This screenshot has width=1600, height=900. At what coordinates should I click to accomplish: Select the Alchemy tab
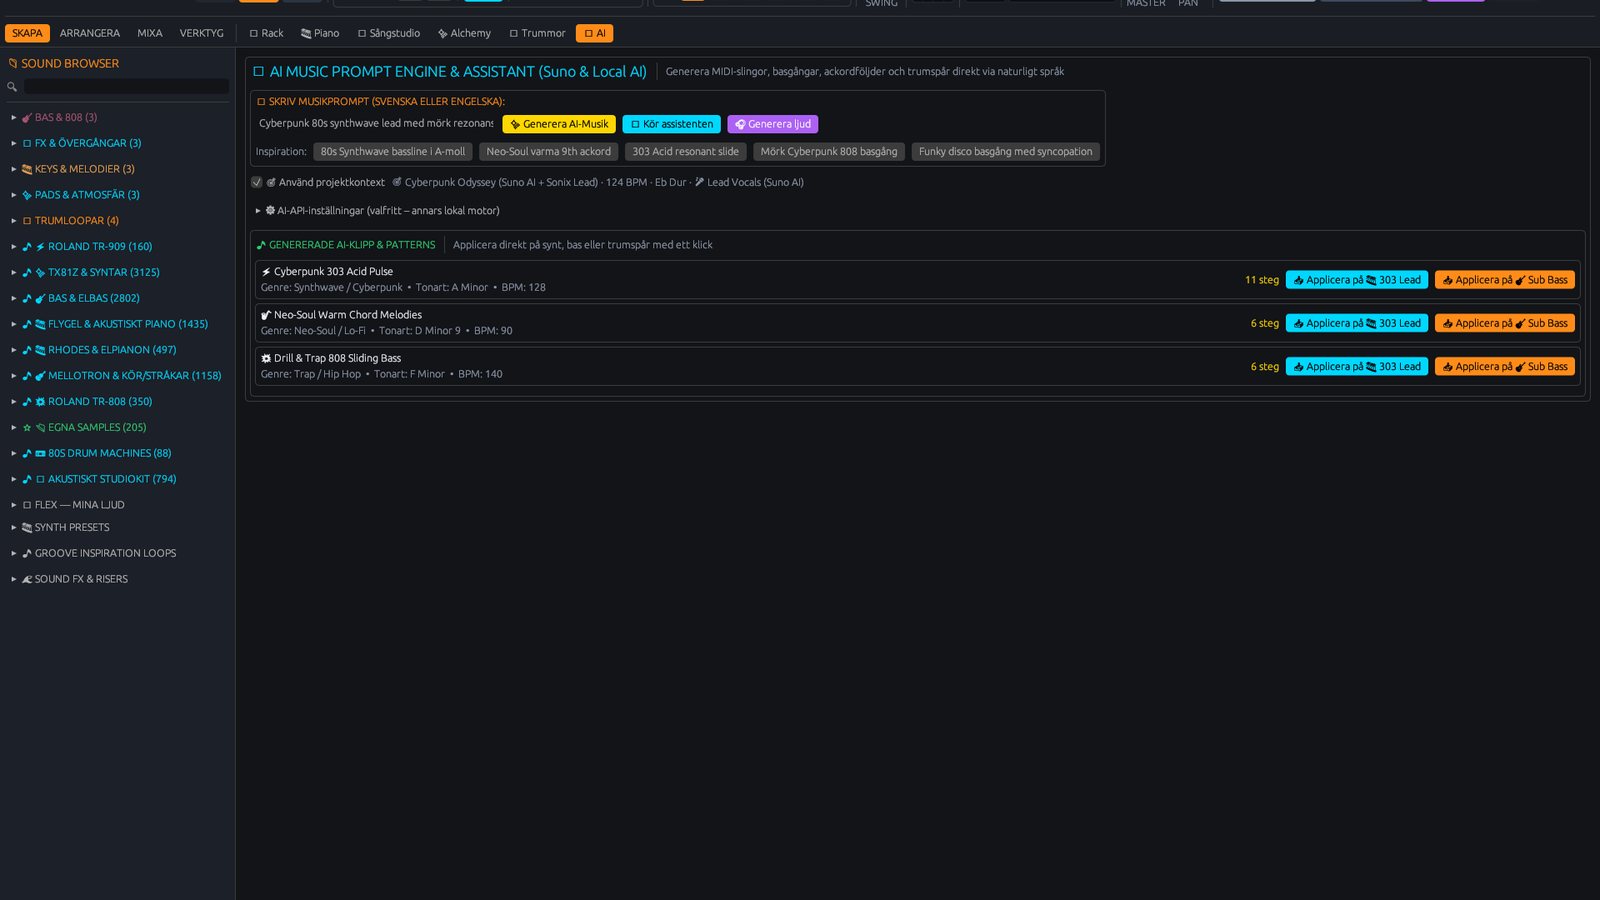464,33
